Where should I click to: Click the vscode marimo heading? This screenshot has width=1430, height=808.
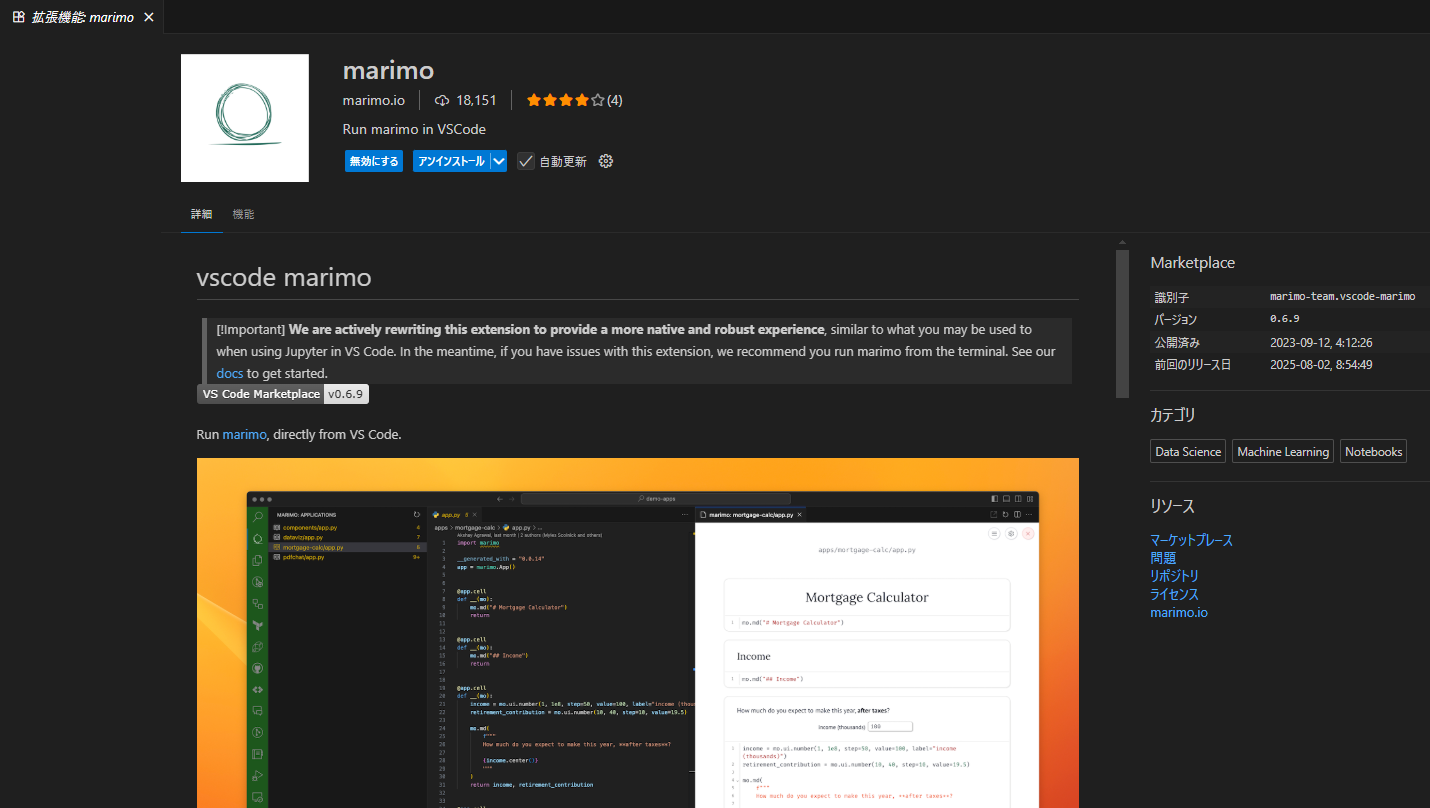[284, 277]
